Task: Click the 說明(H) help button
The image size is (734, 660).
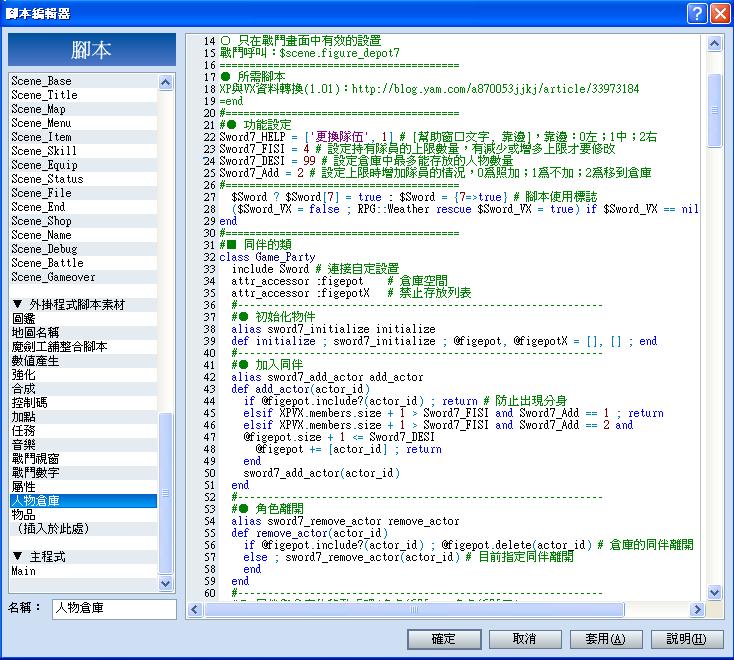Action: tap(687, 639)
